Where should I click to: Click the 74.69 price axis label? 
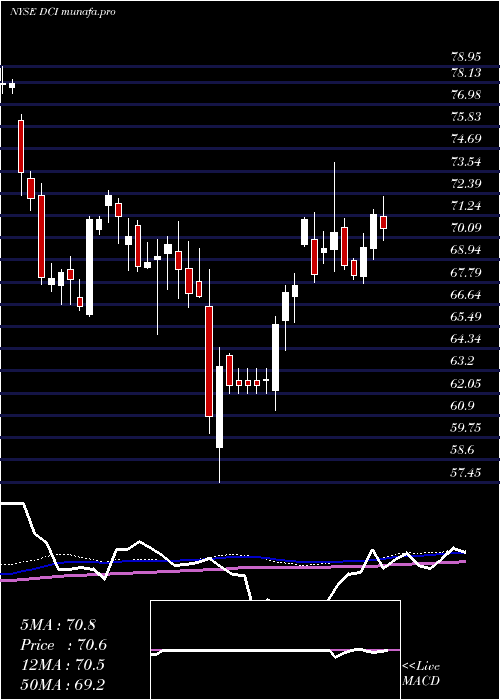tap(466, 139)
